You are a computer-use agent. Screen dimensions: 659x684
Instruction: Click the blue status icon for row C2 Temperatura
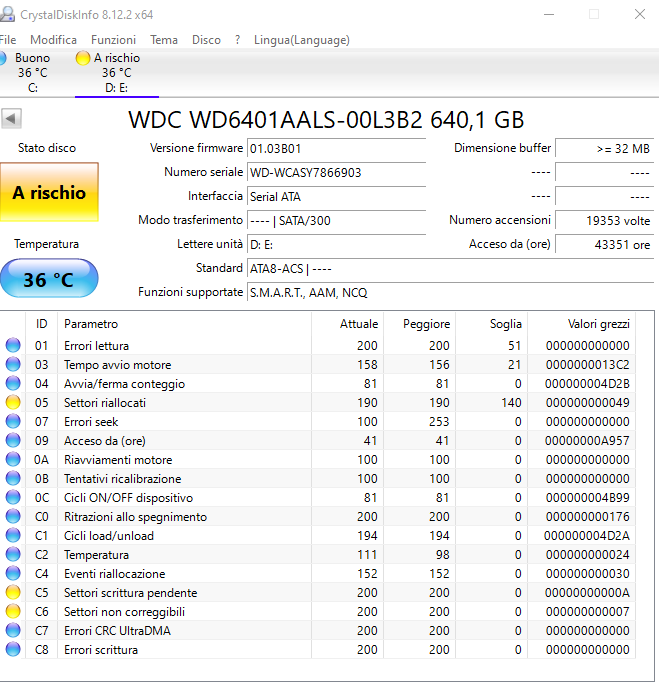(x=13, y=554)
